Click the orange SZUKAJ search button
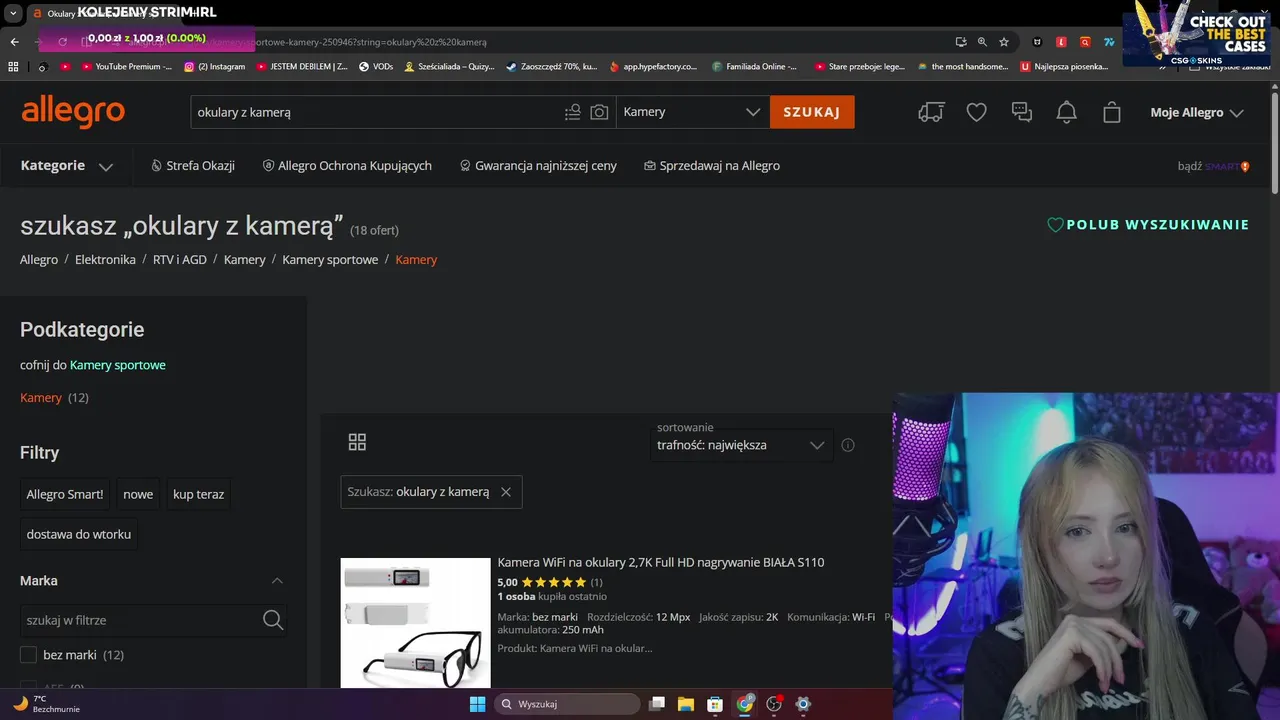Image resolution: width=1280 pixels, height=720 pixels. click(812, 112)
